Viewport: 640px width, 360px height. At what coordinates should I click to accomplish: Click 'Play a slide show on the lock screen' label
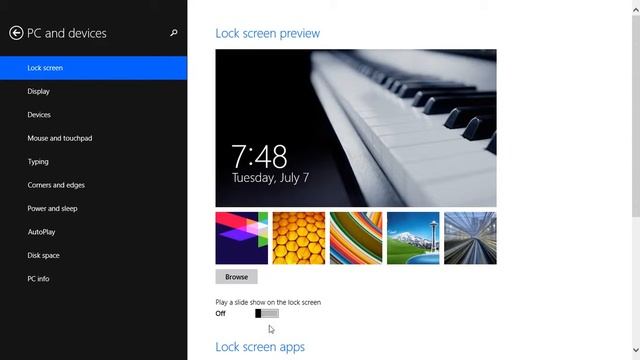(268, 302)
